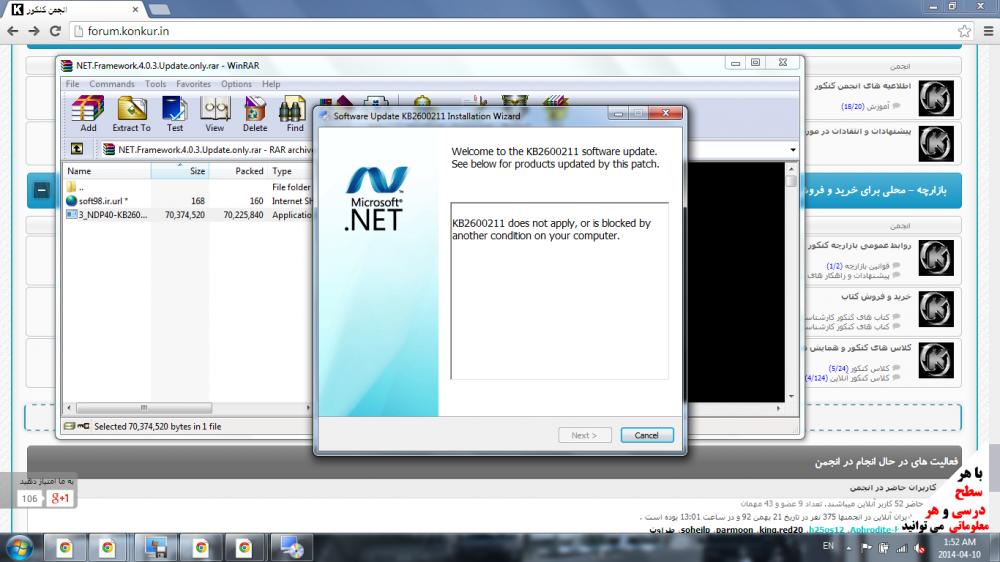Click forum icon beside خرید و فروش کتاب
The width and height of the screenshot is (1000, 562).
pyautogui.click(x=936, y=309)
